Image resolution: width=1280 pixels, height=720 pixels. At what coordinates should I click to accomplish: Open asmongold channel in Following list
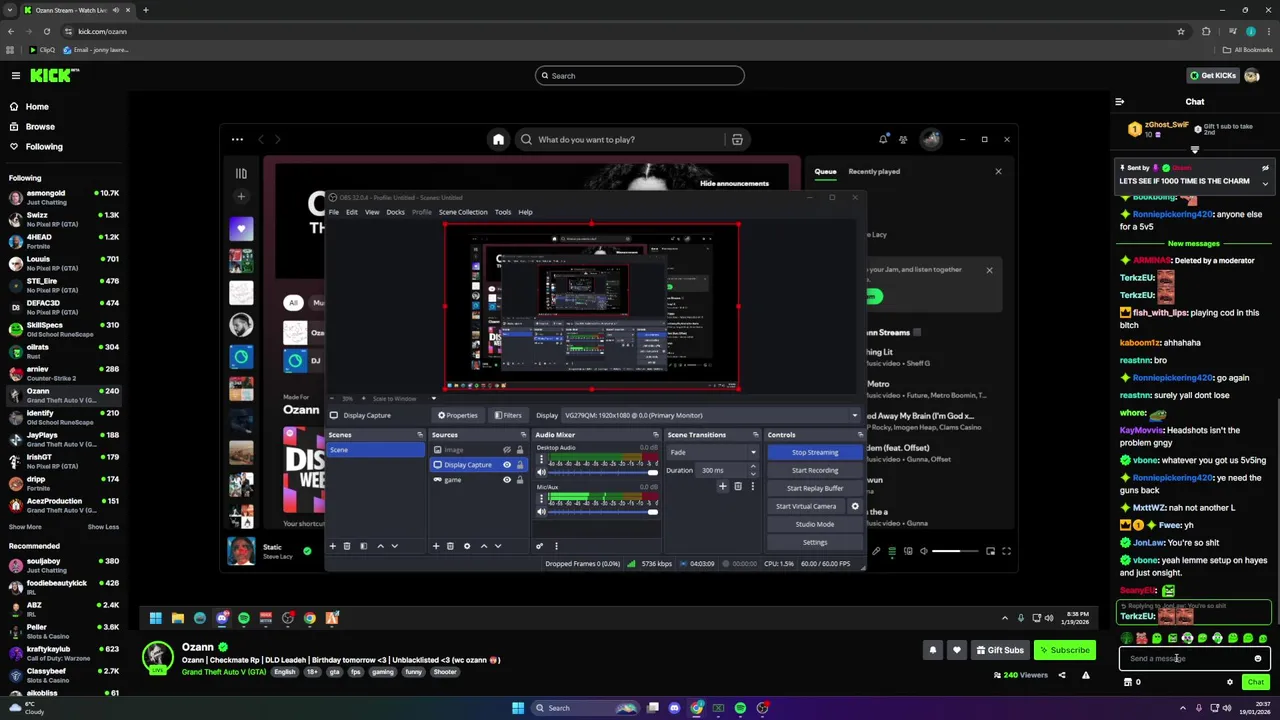pyautogui.click(x=64, y=197)
